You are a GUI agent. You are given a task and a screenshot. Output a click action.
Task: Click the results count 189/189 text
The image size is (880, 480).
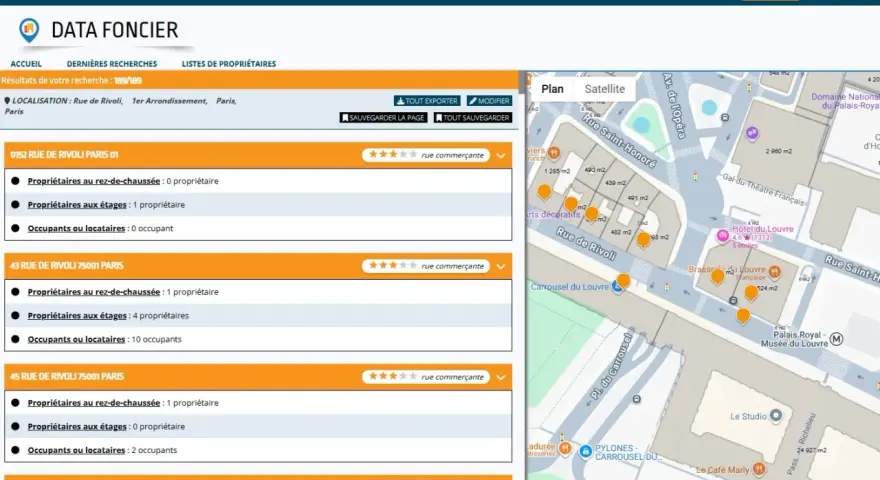tap(128, 81)
